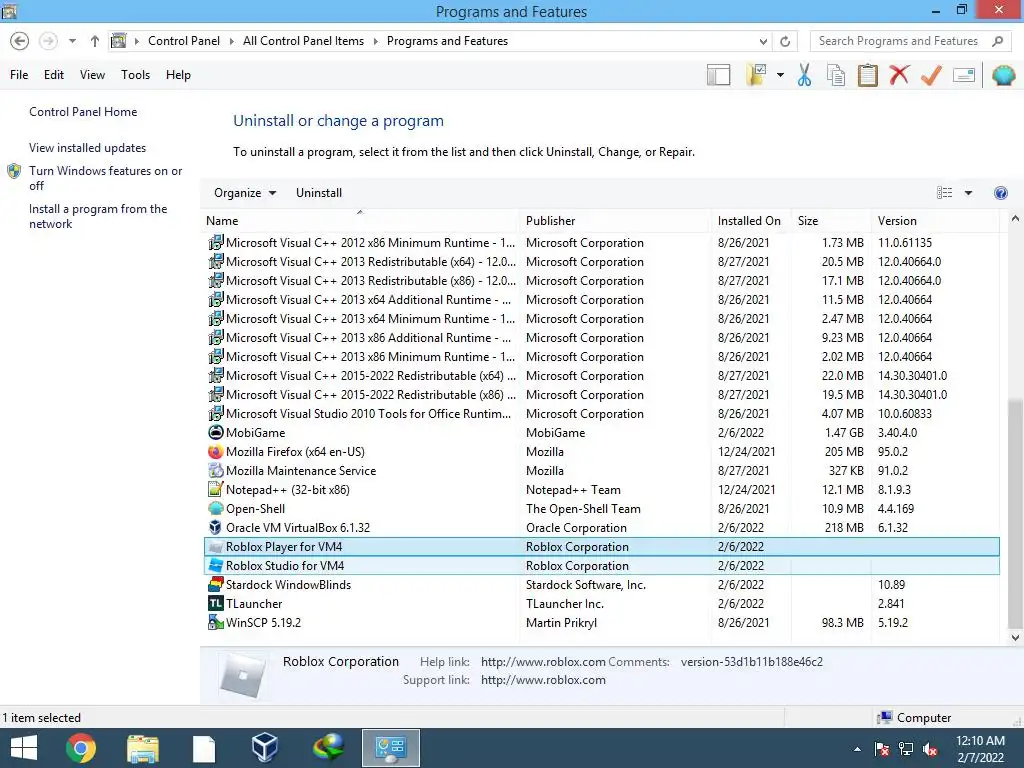Click the blue Help question icon
The height and width of the screenshot is (768, 1024).
[1000, 193]
